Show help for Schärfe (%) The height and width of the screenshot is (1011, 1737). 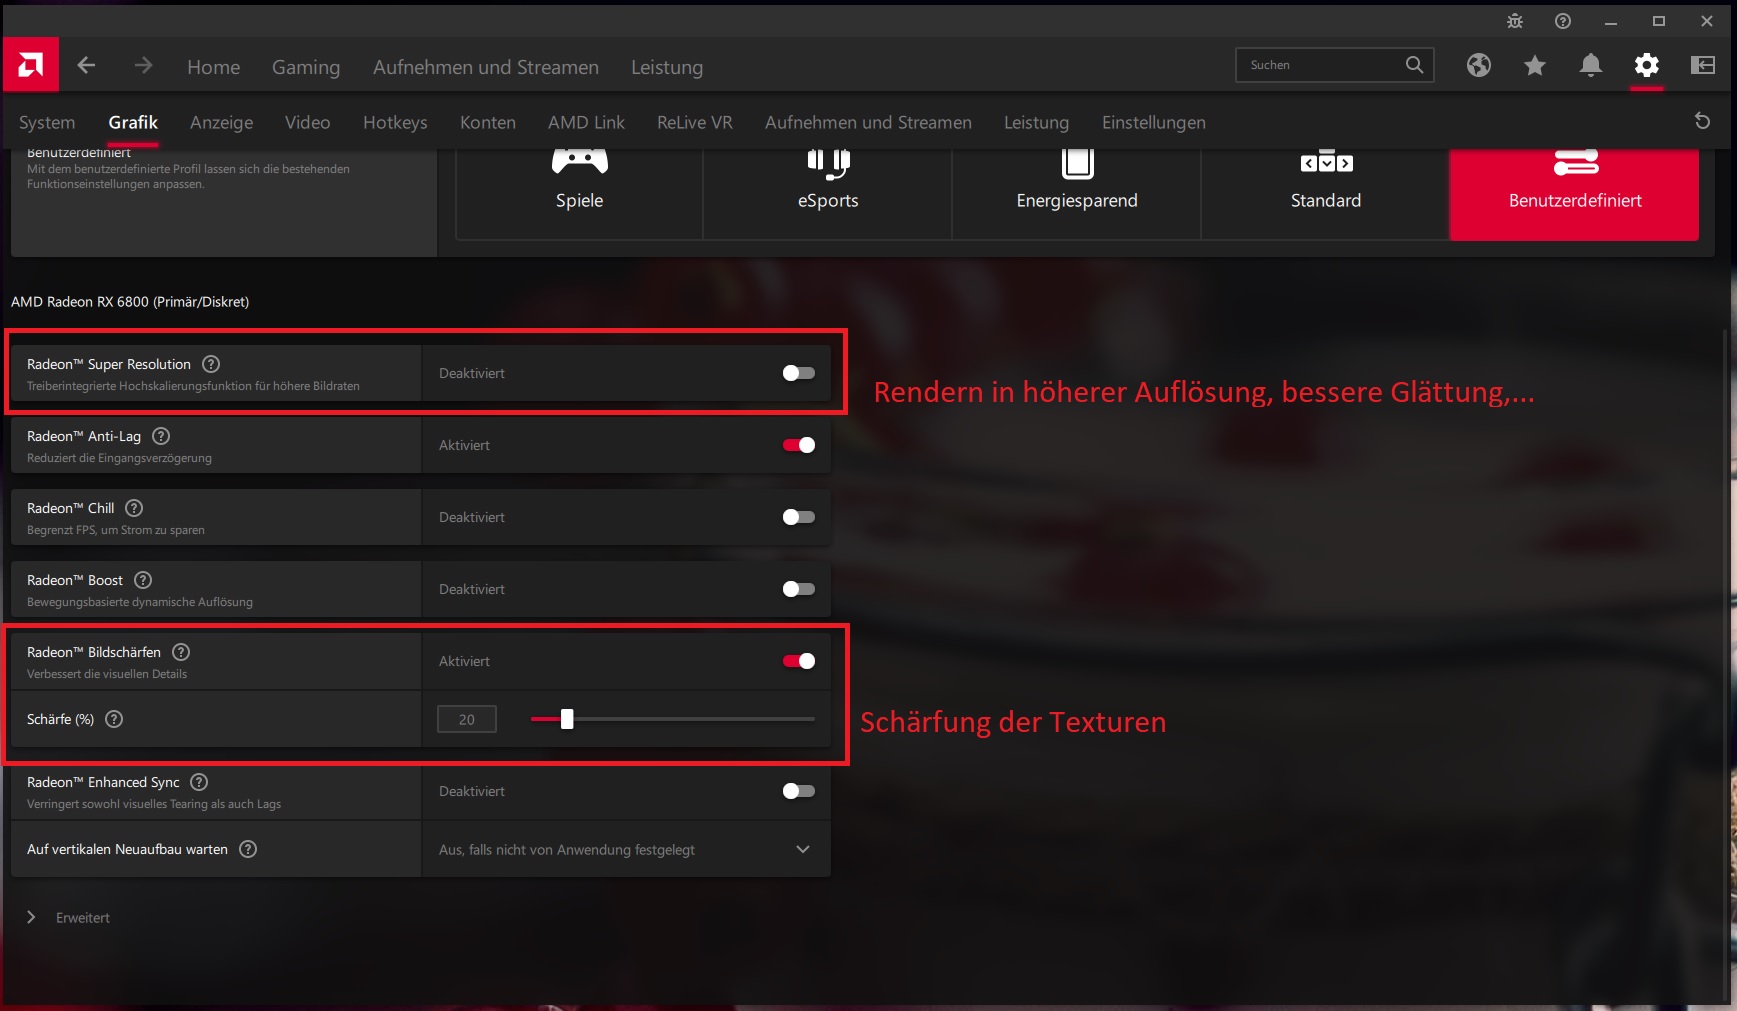114,719
